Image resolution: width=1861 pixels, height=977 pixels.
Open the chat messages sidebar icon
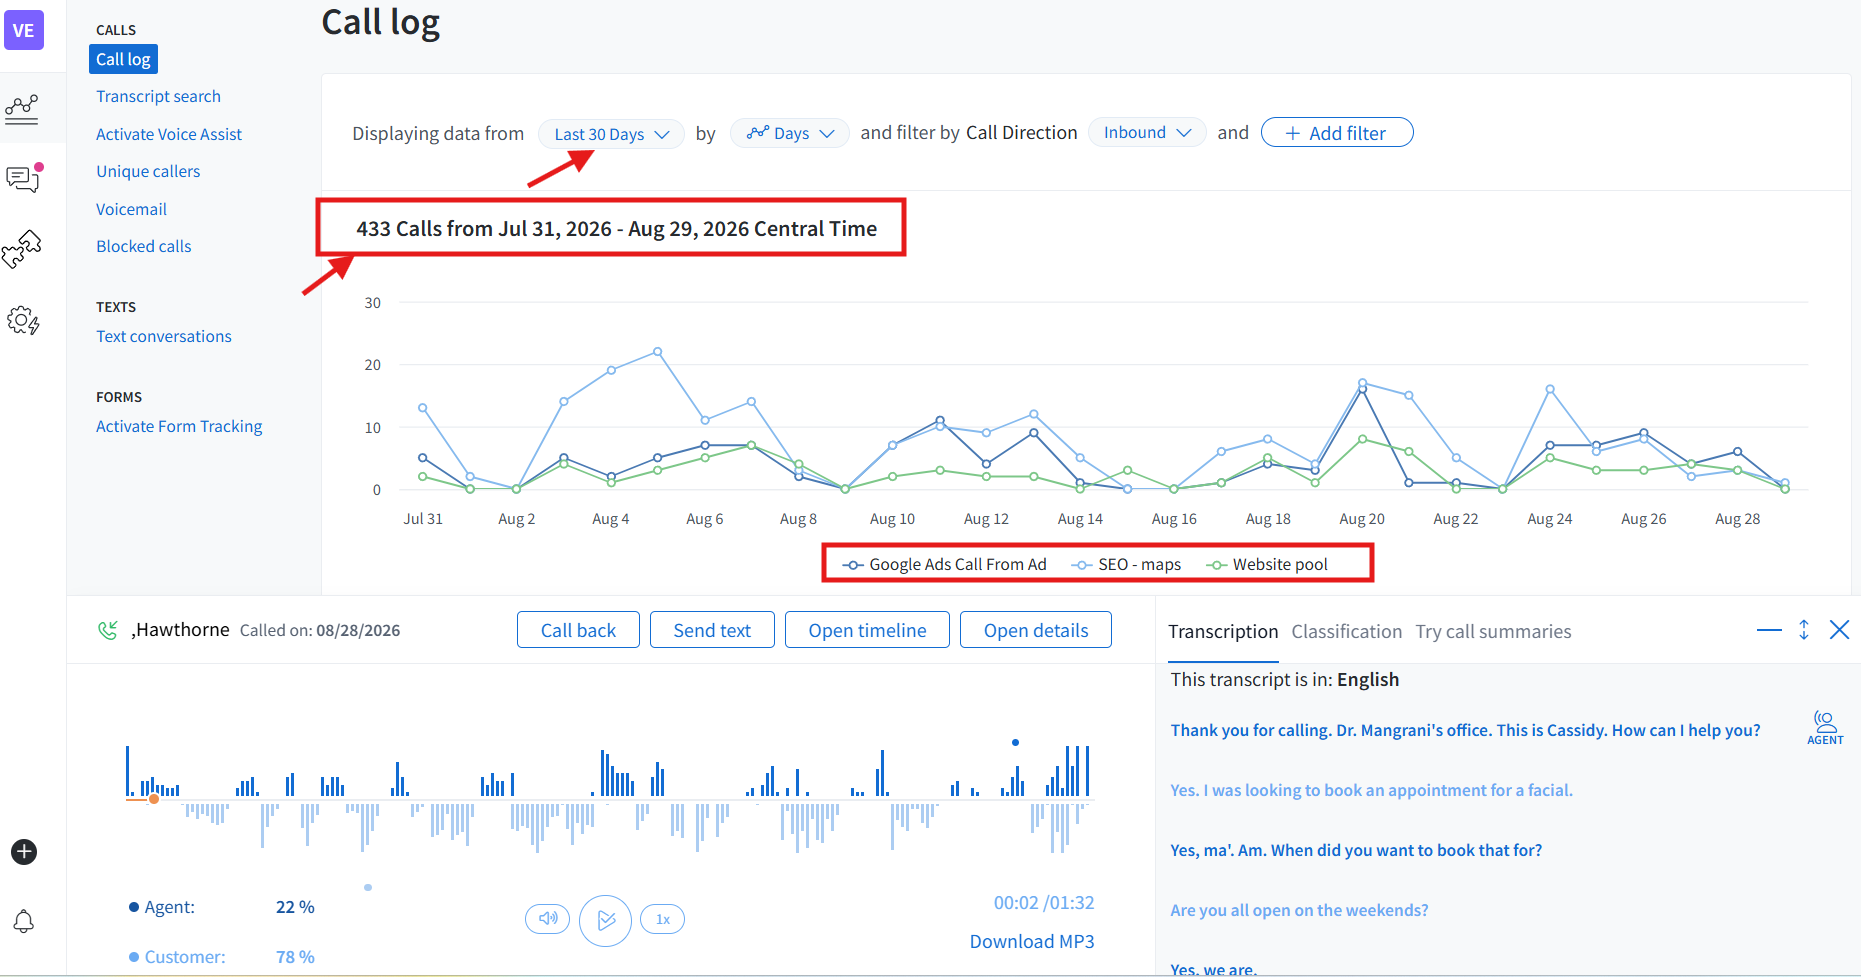[23, 179]
